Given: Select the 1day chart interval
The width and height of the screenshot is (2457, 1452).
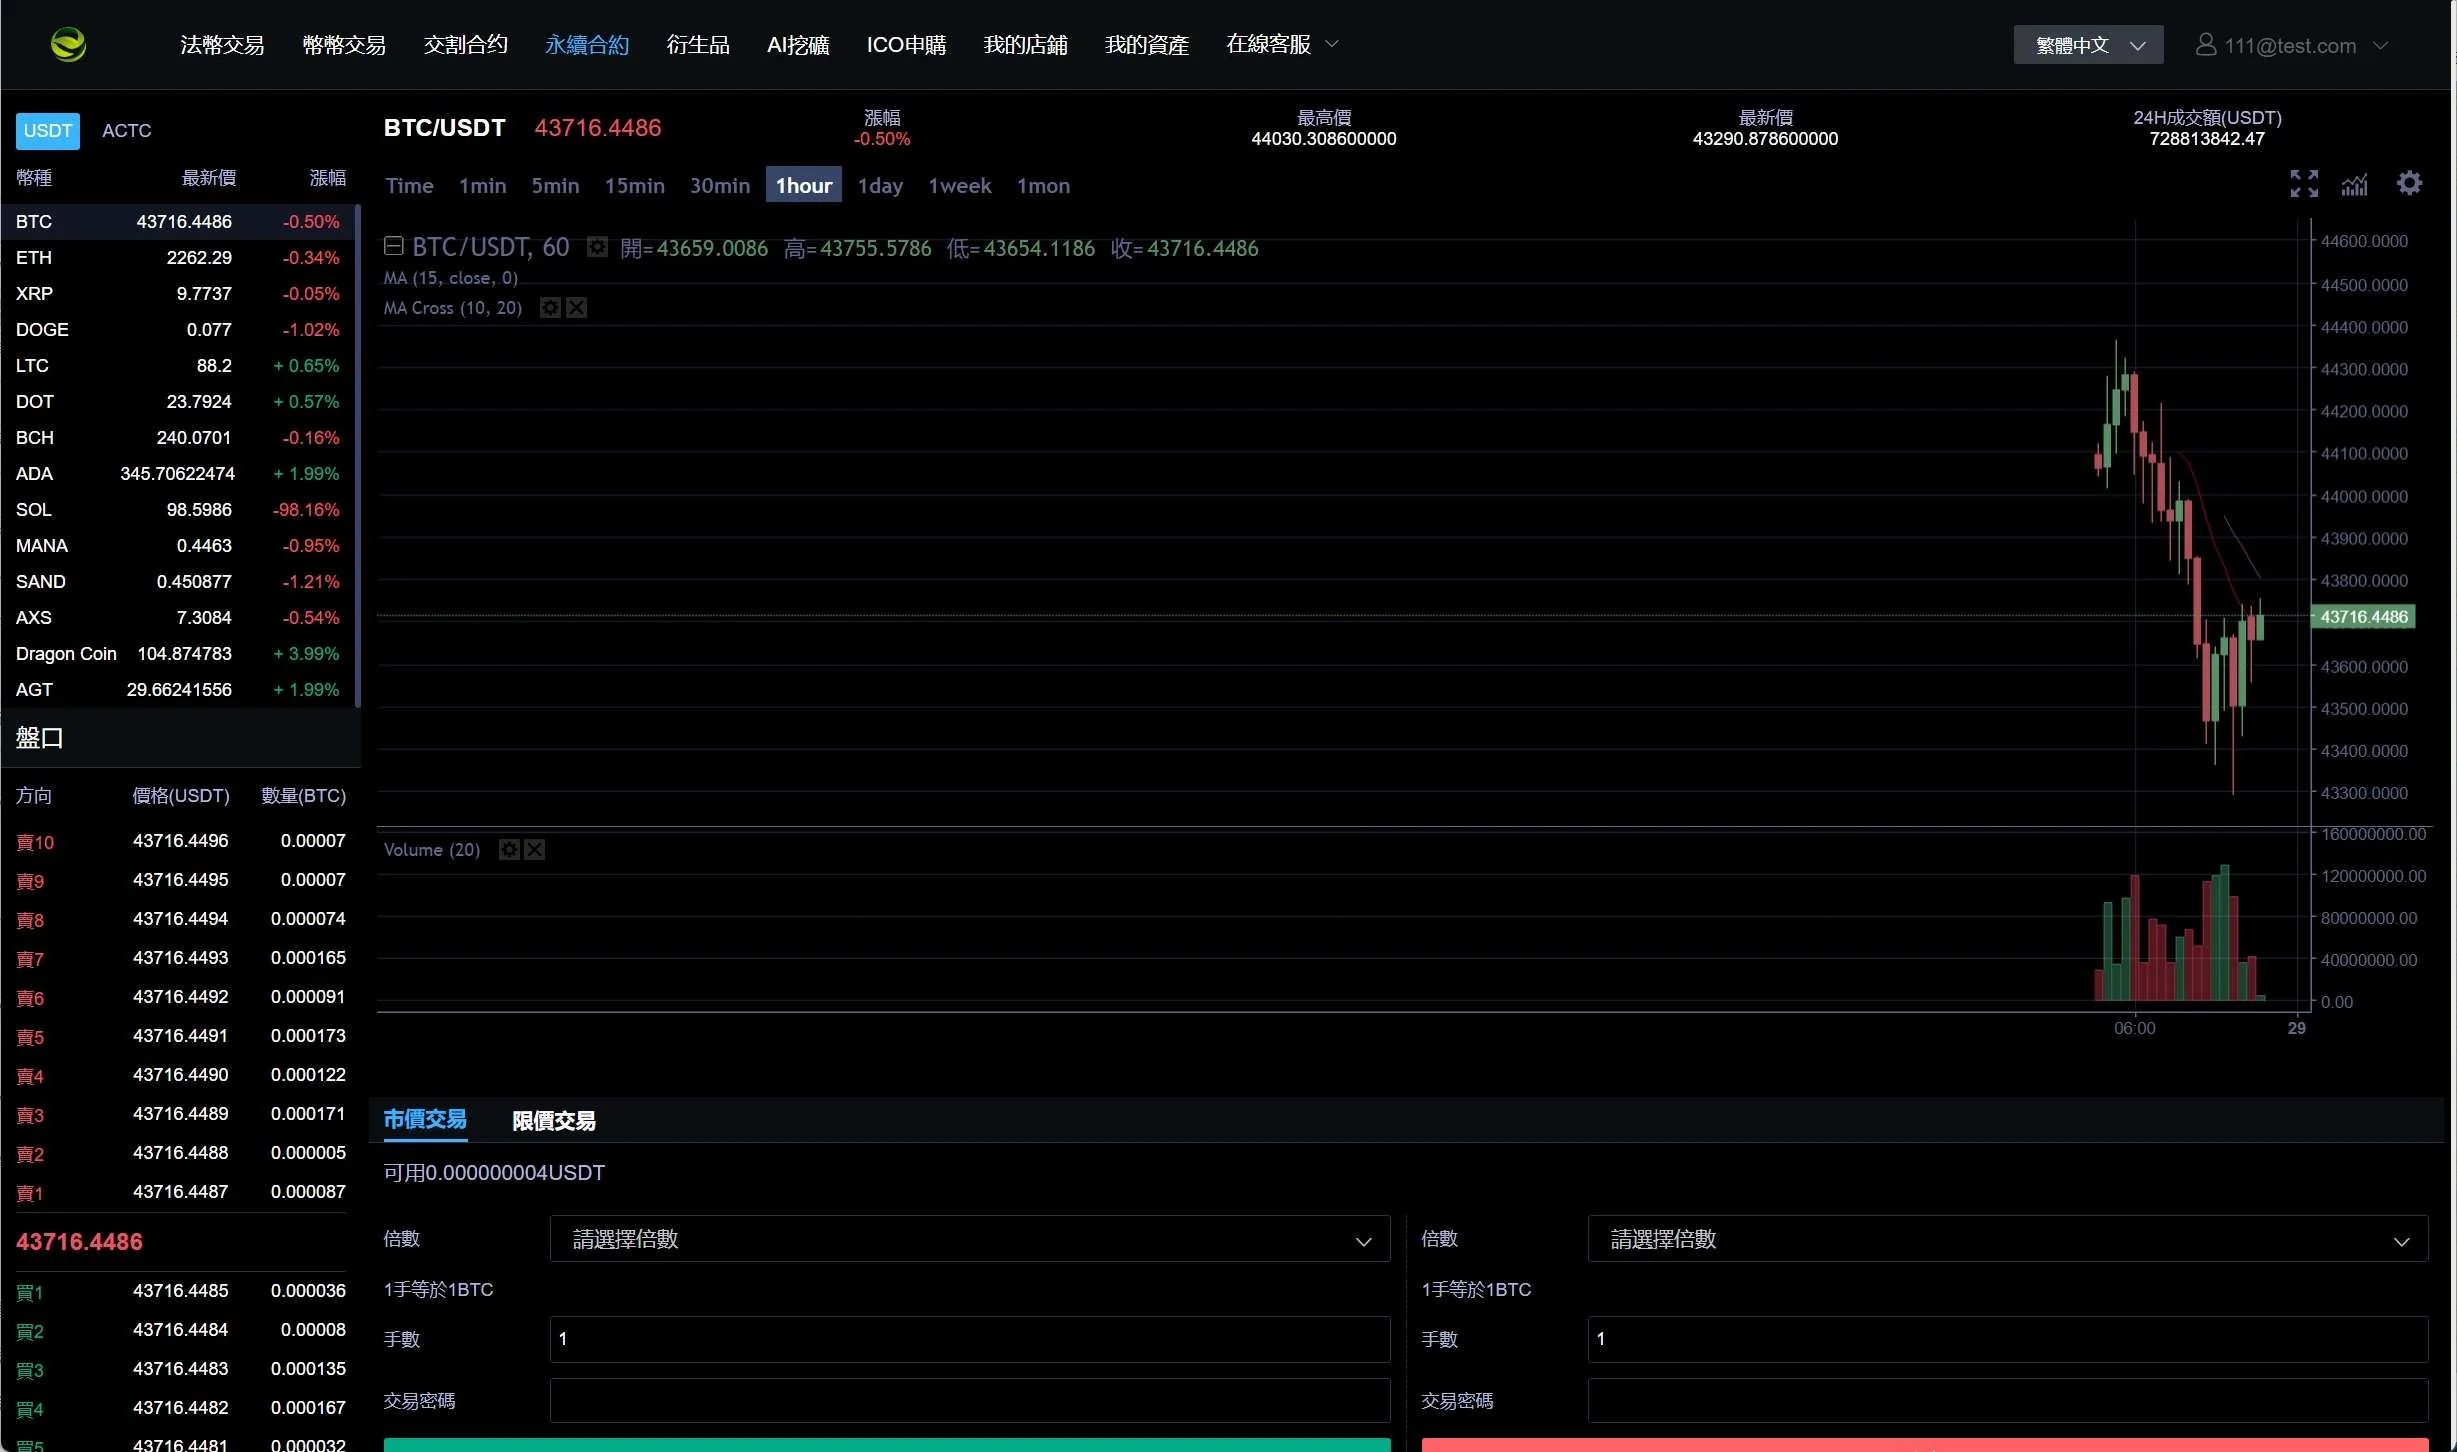Looking at the screenshot, I should tap(880, 186).
